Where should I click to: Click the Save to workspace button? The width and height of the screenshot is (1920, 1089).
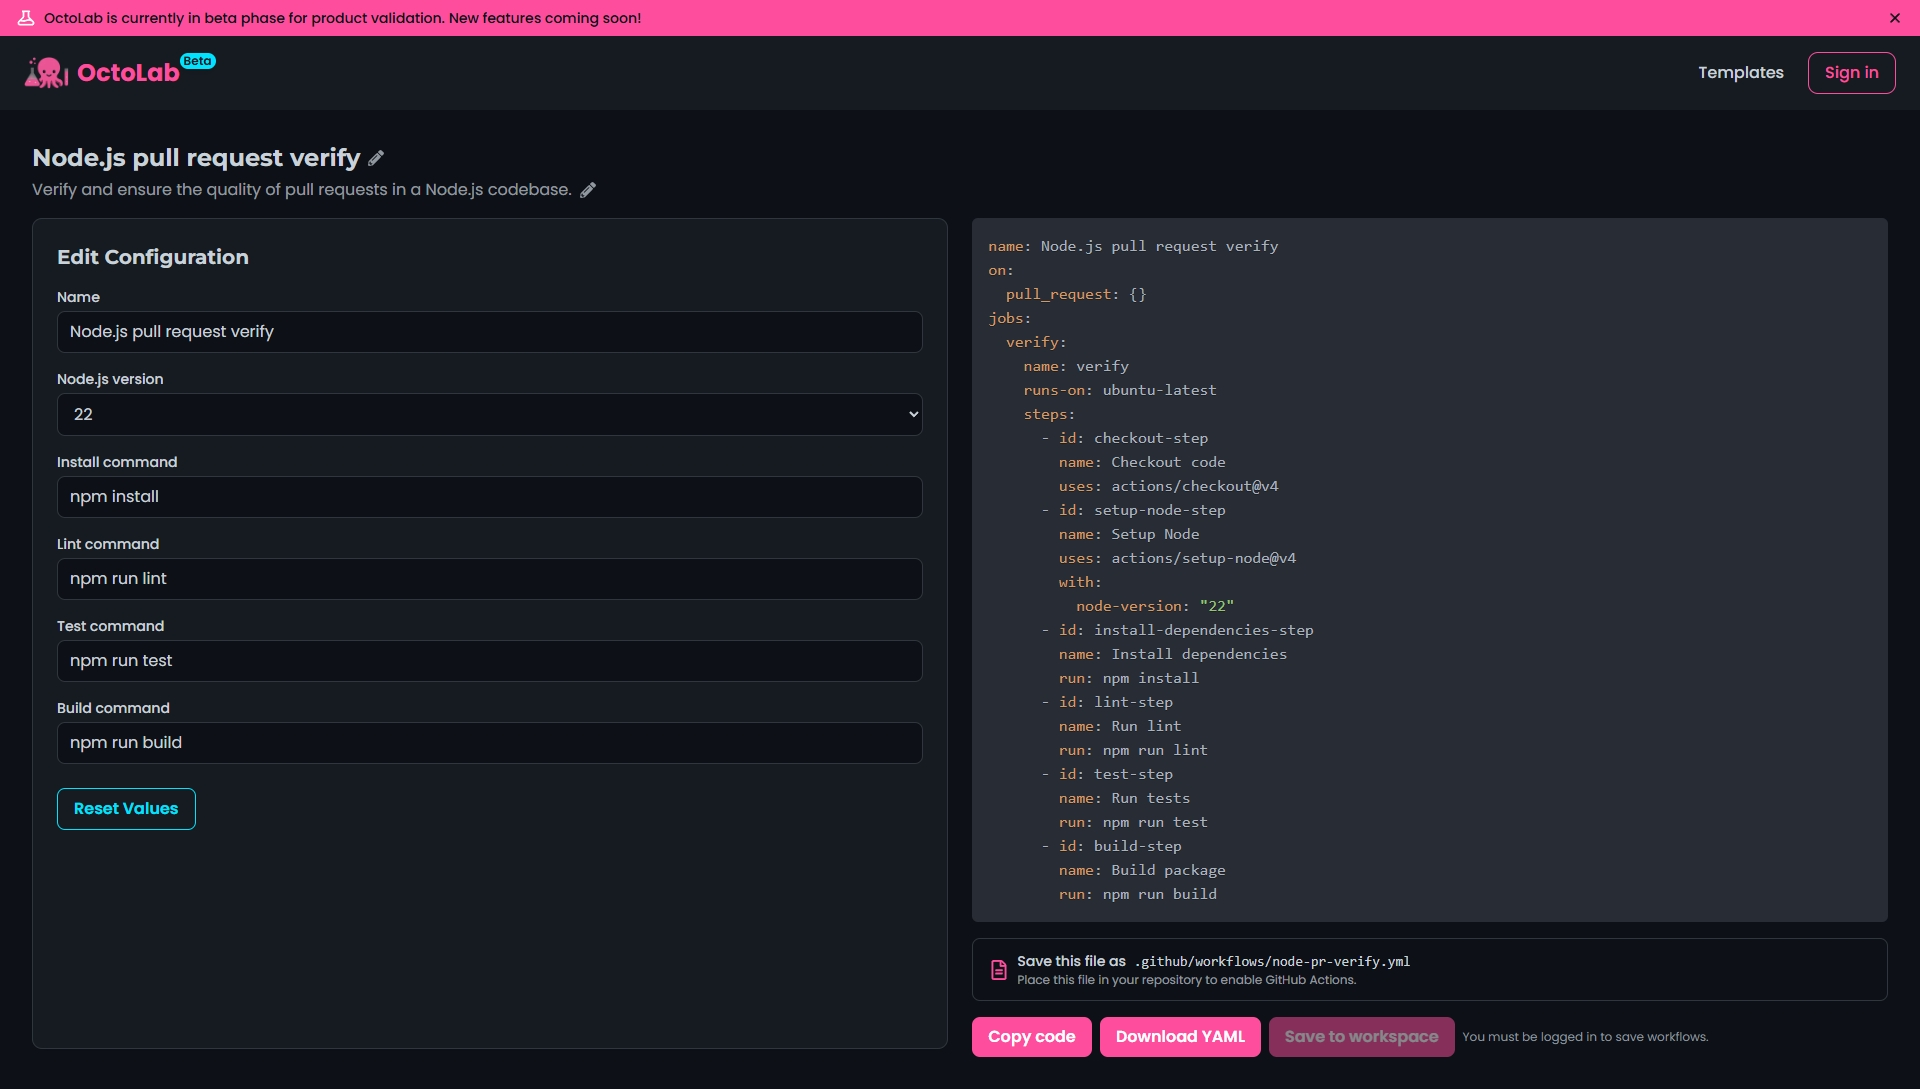coord(1361,1037)
